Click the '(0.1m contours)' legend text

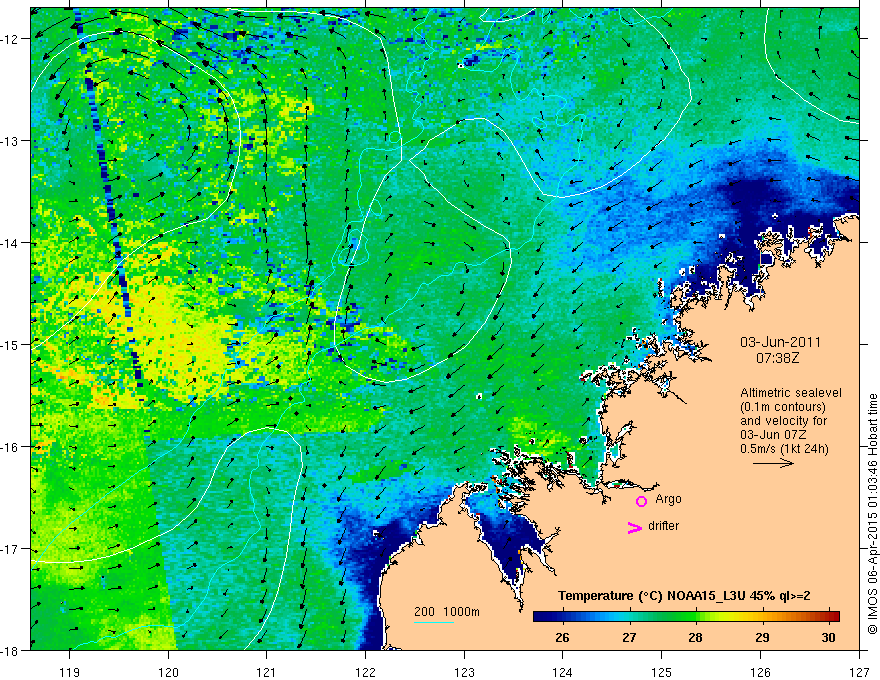coord(783,407)
